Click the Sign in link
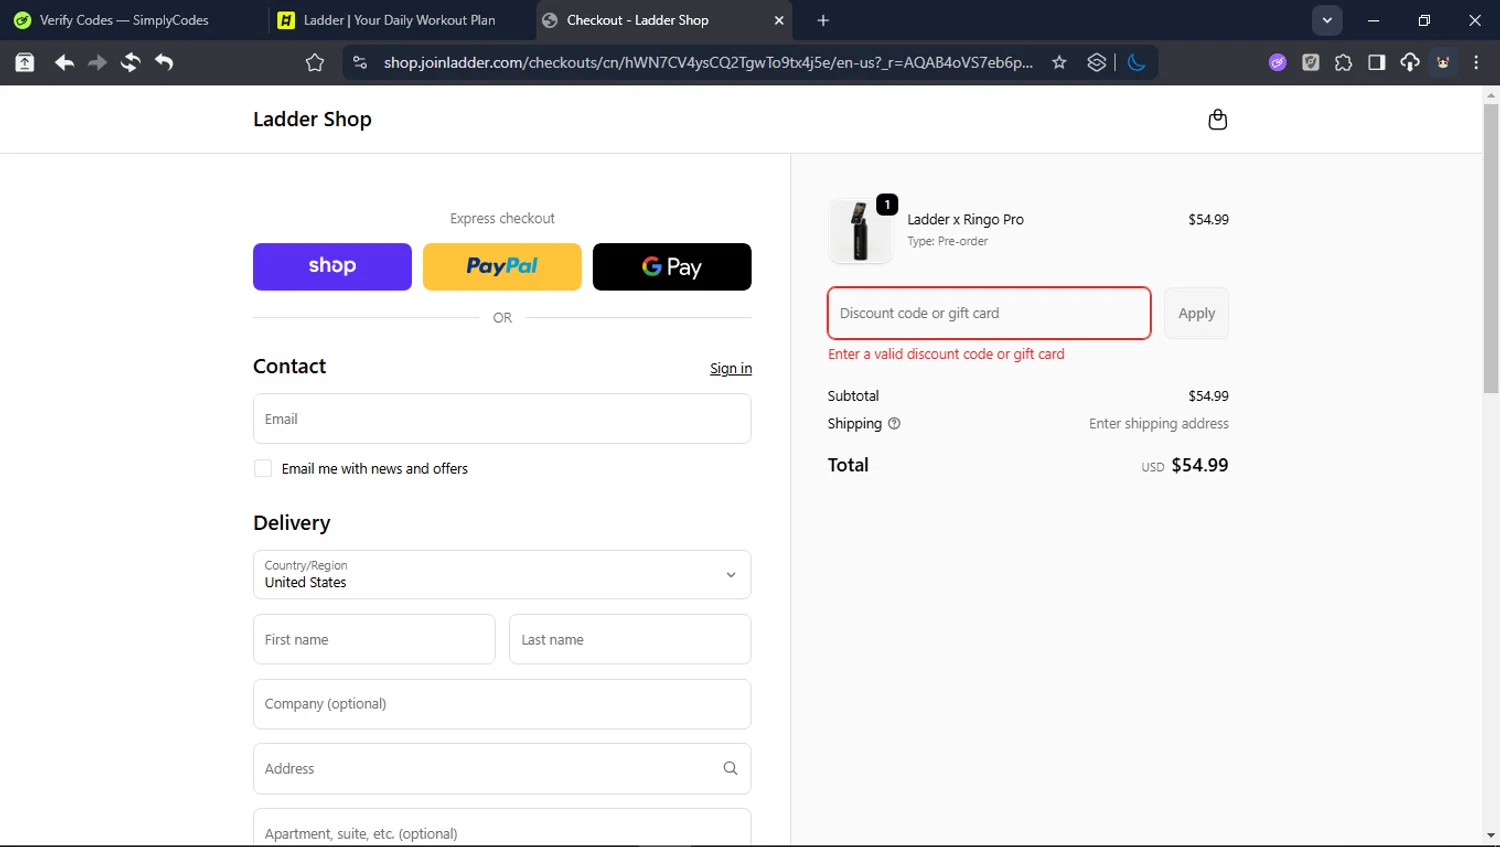The width and height of the screenshot is (1500, 847). (x=731, y=369)
